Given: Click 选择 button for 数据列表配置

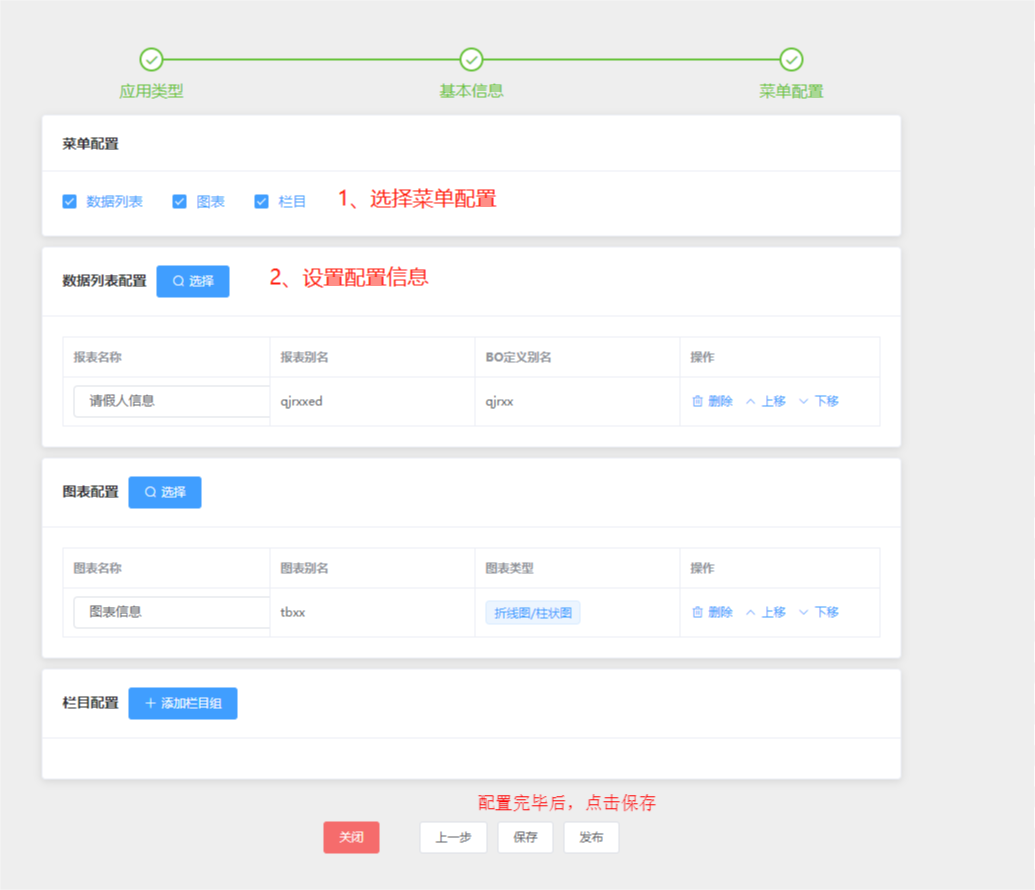Looking at the screenshot, I should (193, 281).
